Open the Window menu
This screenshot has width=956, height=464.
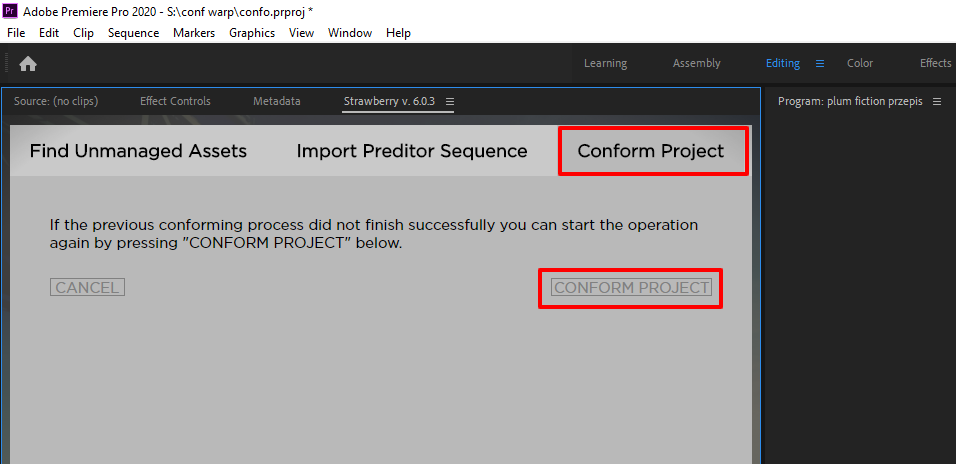(x=350, y=33)
